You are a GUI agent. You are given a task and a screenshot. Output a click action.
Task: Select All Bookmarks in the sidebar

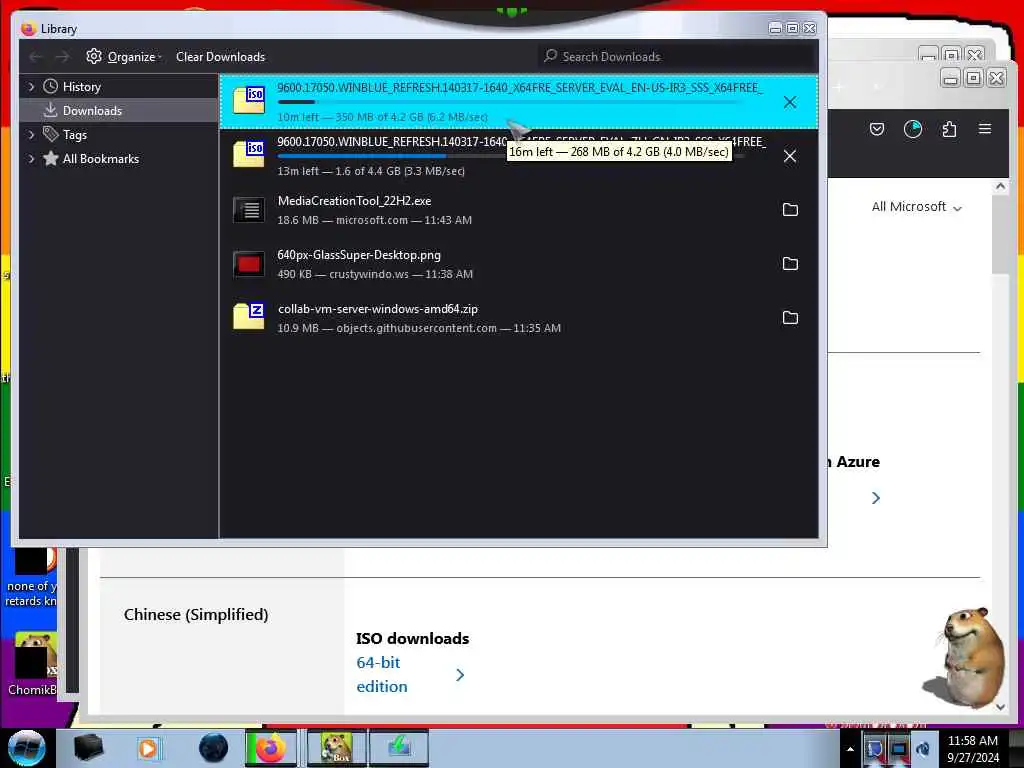click(x=101, y=159)
